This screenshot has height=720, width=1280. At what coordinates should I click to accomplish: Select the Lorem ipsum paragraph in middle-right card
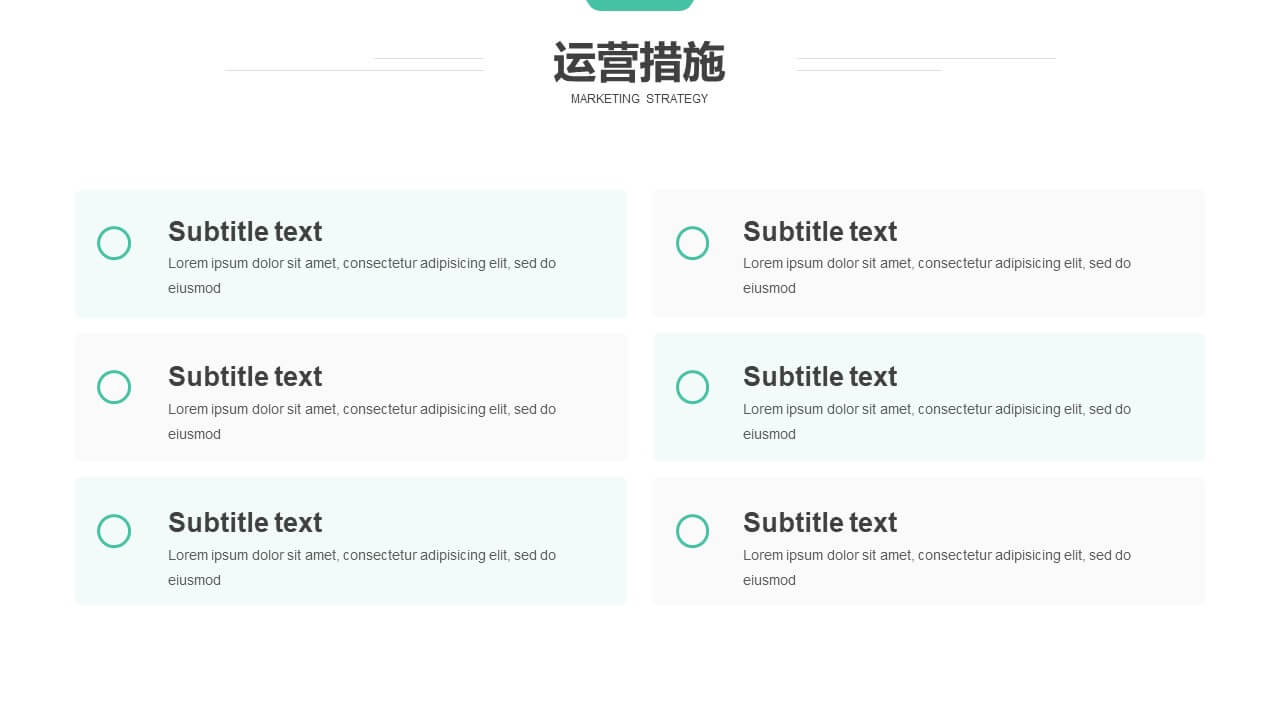937,422
